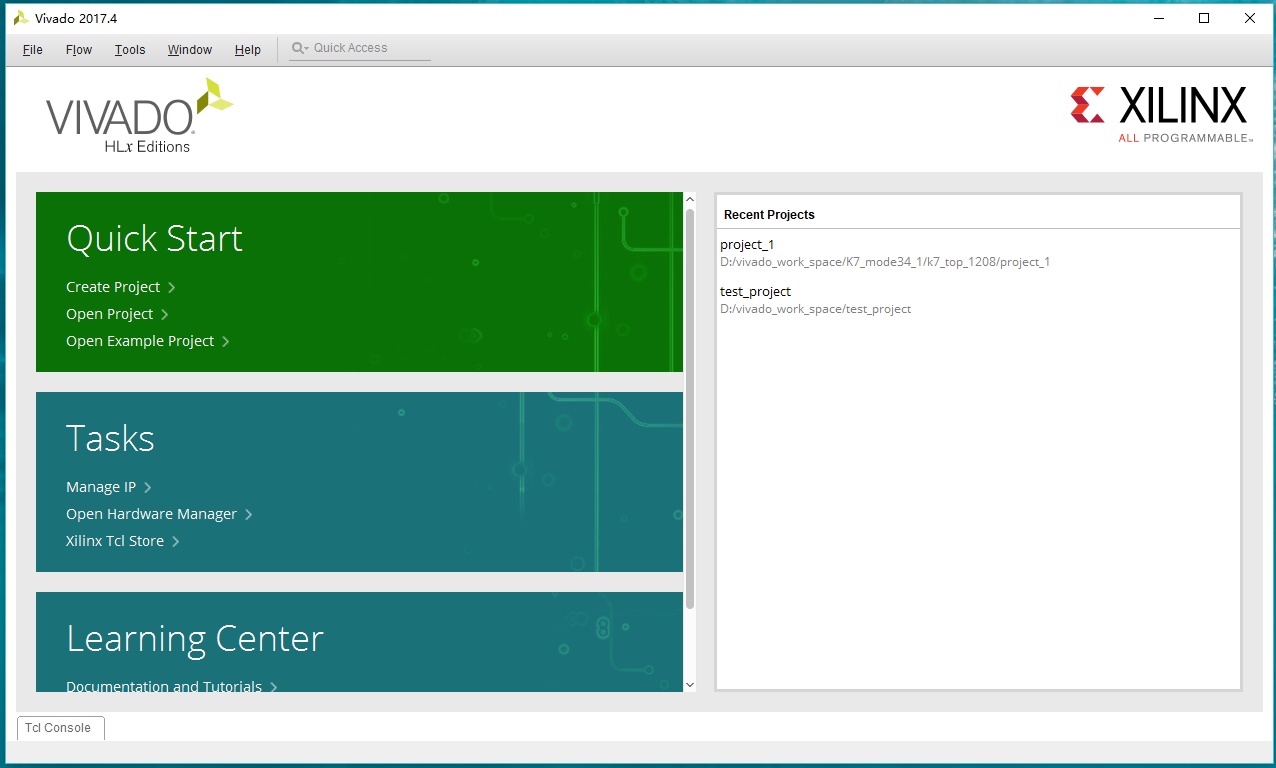Close the Vivado window
1276x768 pixels.
coord(1250,18)
